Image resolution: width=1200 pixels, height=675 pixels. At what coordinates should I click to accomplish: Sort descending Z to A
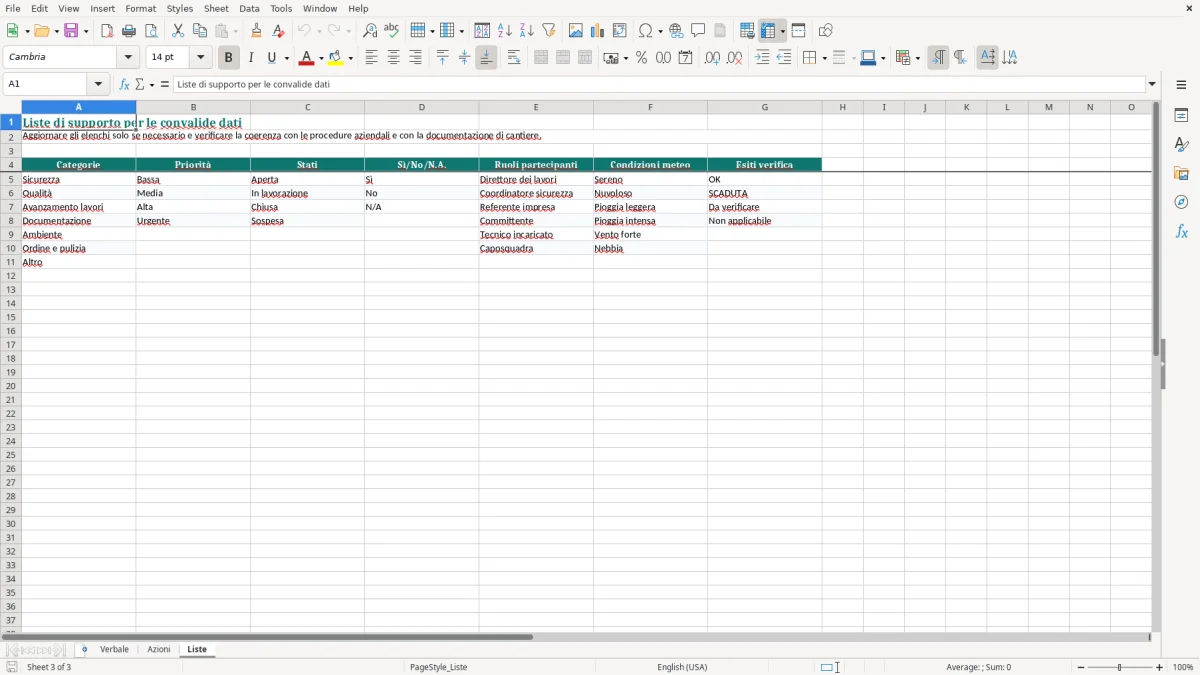527,31
